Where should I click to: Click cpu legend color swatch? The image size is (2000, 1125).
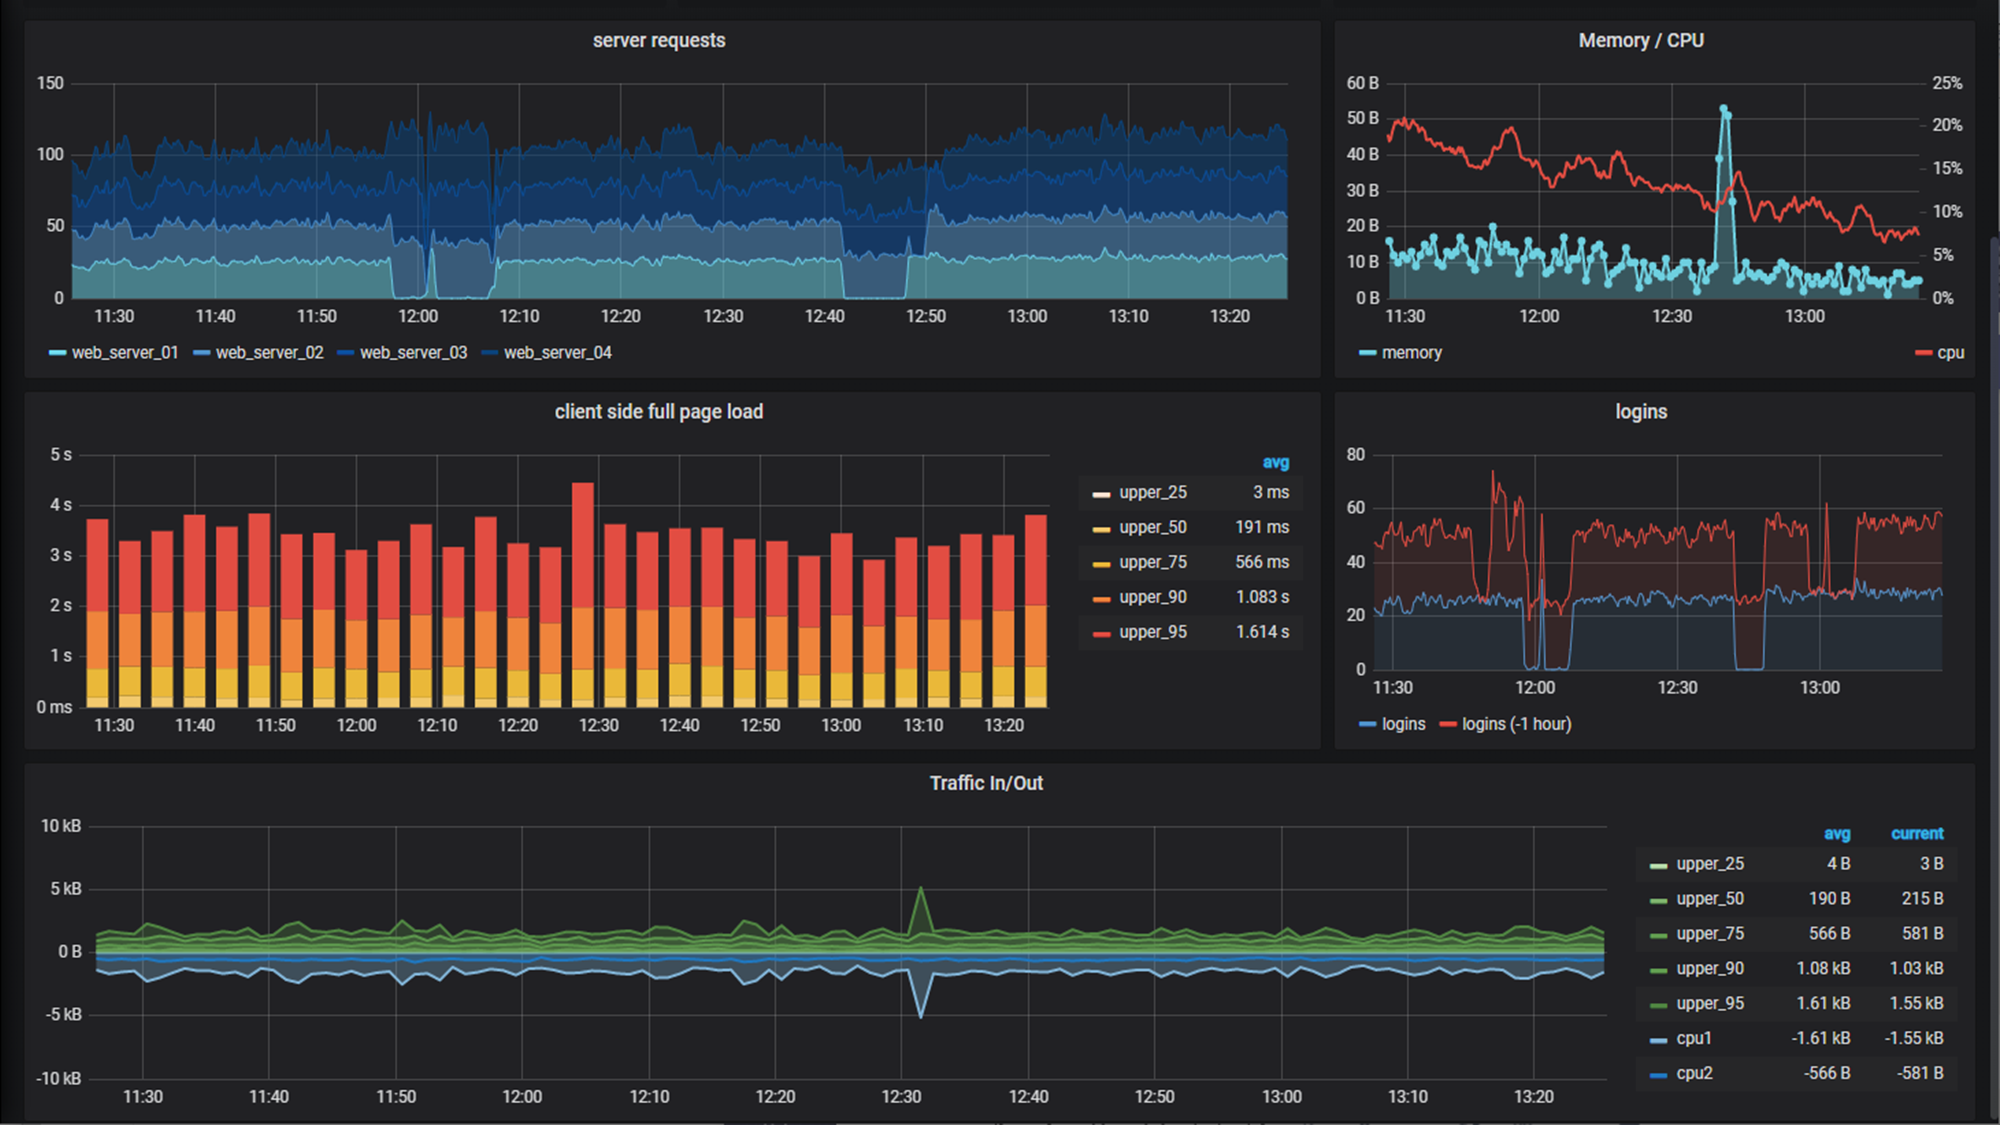tap(1923, 353)
